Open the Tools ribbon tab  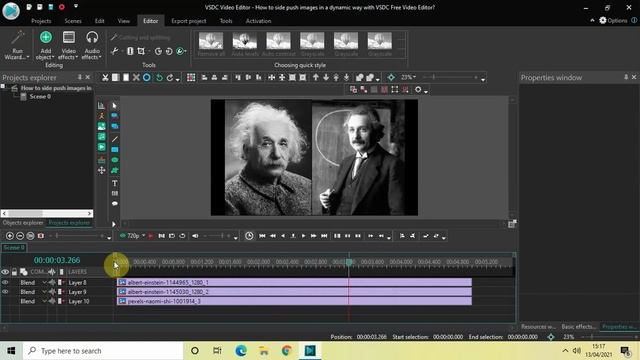click(226, 21)
